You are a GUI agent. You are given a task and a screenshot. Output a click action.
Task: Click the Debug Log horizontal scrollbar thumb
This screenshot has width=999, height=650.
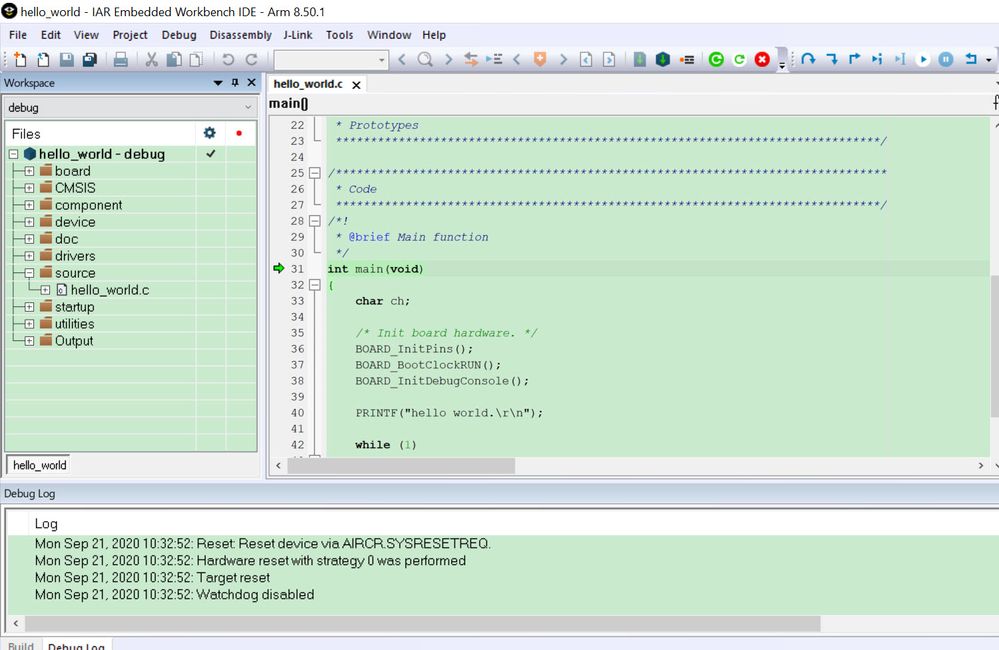422,623
